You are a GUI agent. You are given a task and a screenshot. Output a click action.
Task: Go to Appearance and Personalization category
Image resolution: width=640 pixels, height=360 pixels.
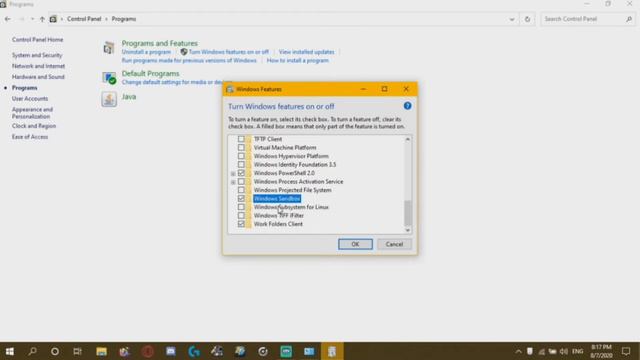(32, 113)
